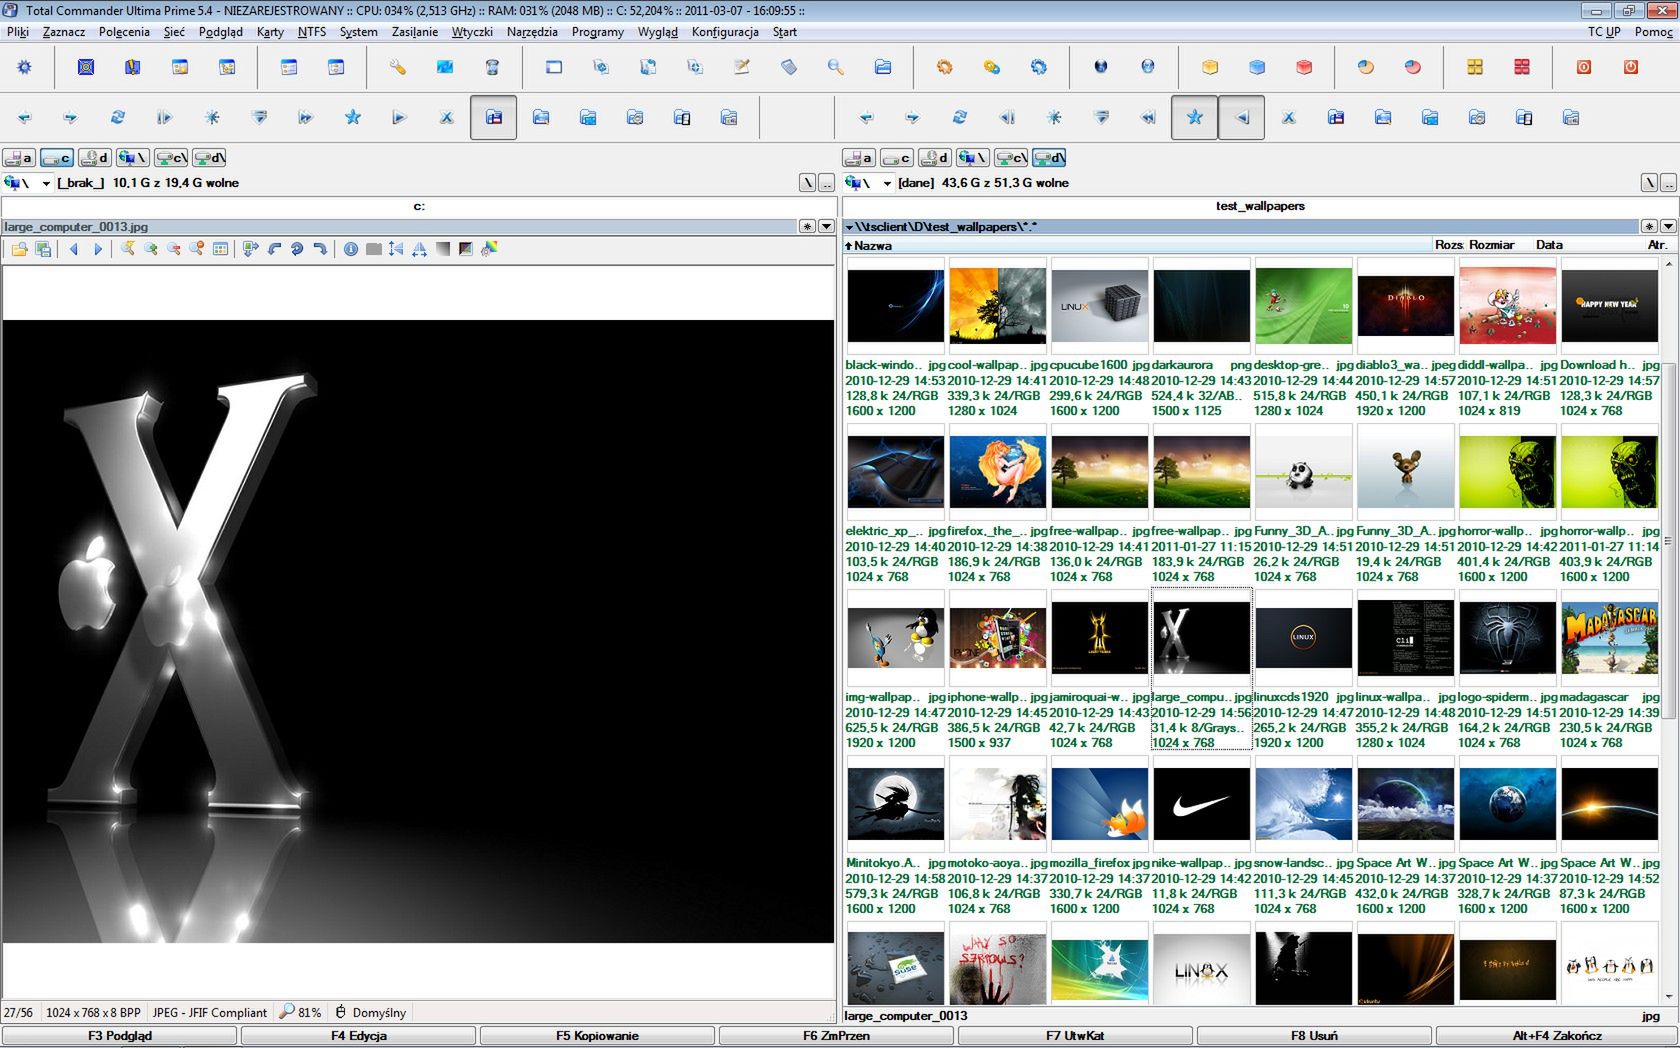Screen dimensions: 1680x1048
Task: Click the magnifier search icon in toolbar
Action: pyautogui.click(x=835, y=67)
